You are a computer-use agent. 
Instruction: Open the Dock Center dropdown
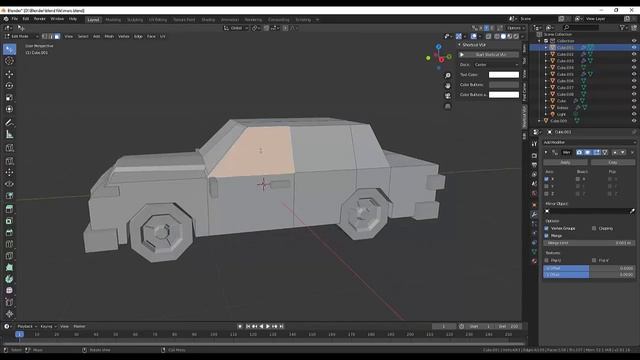[x=497, y=64]
